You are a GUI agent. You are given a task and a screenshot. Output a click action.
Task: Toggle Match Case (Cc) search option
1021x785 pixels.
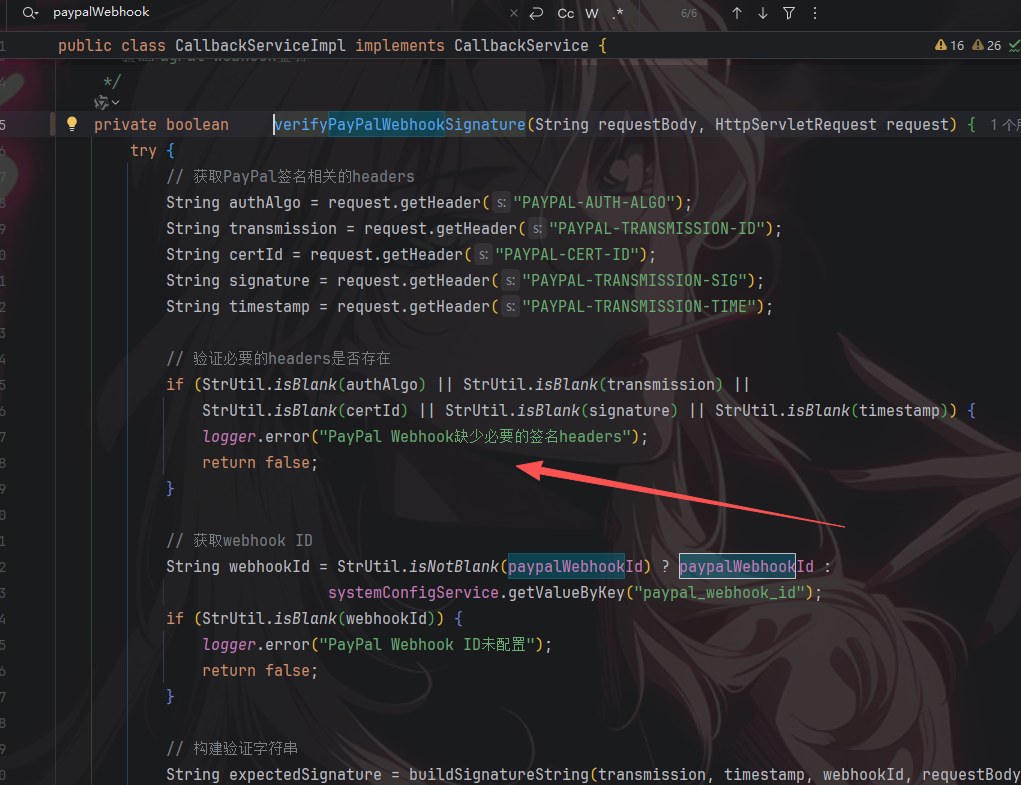pos(566,13)
